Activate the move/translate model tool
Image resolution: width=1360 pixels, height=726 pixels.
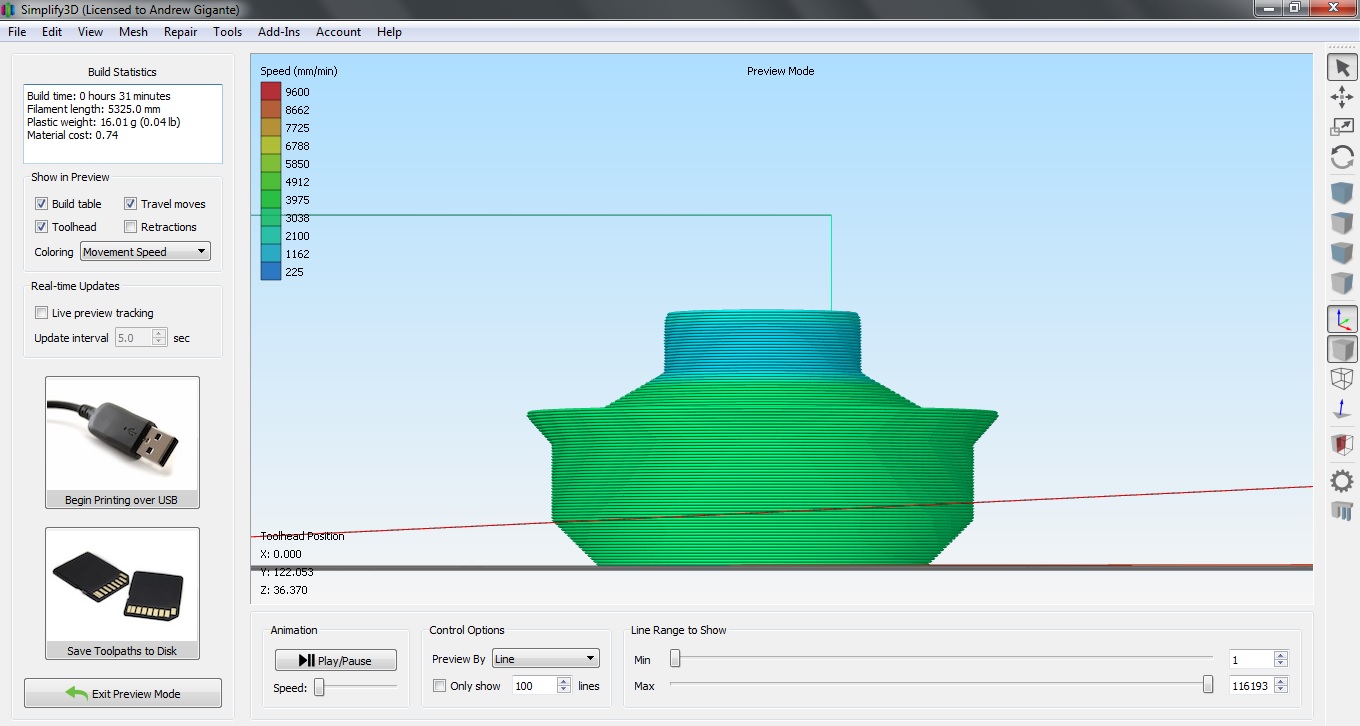point(1342,97)
